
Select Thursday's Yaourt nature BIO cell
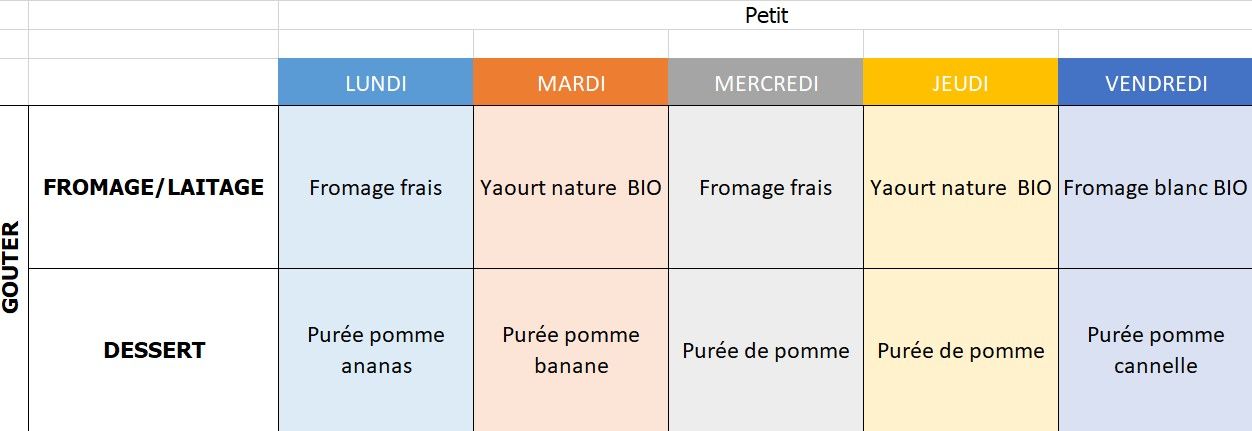coord(960,188)
